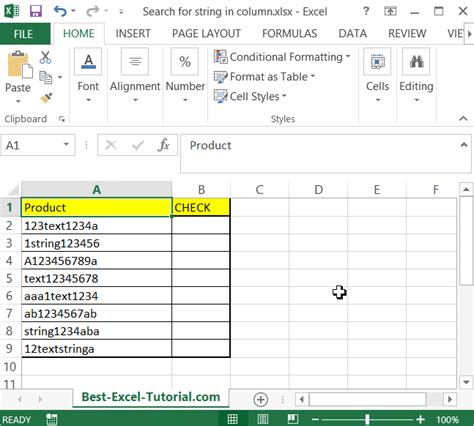
Task: Select cell containing 123text1234a
Action: coord(97,226)
